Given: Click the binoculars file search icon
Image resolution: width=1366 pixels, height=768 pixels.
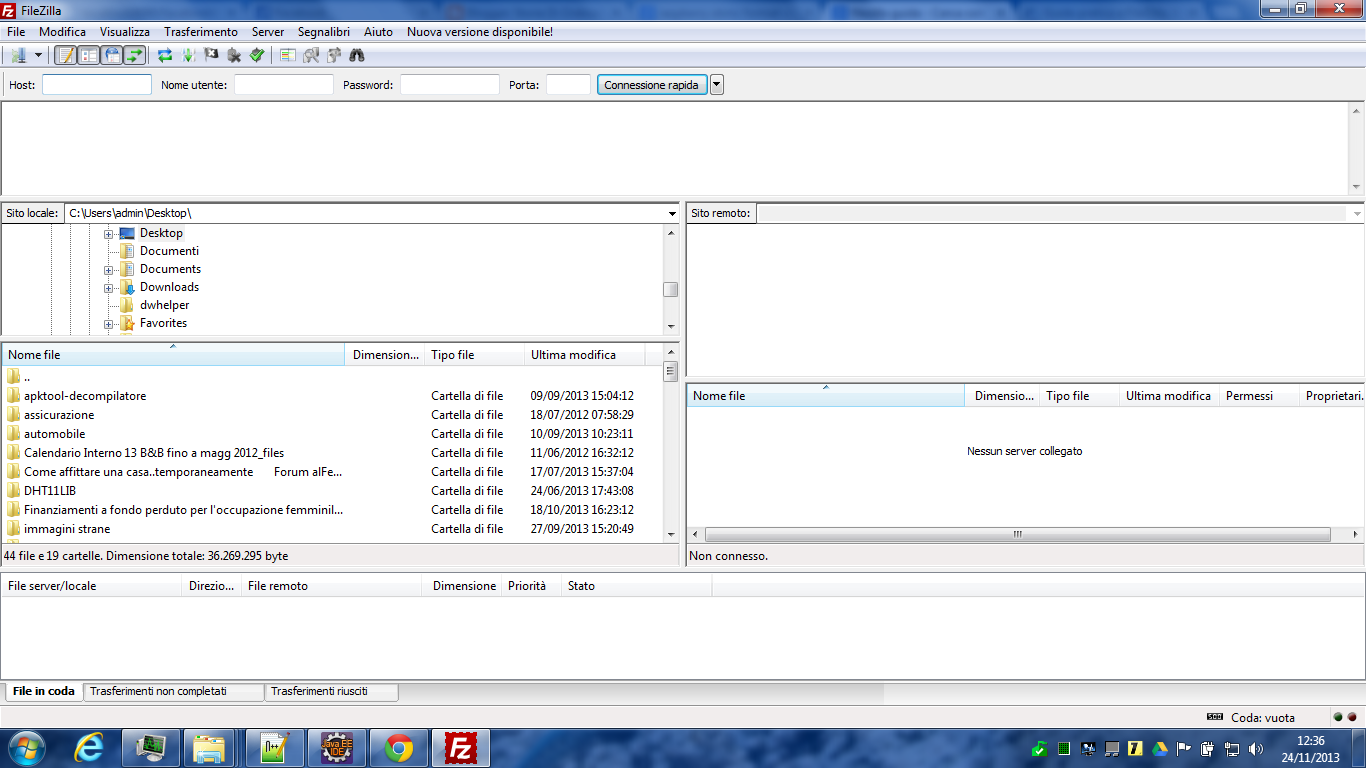Looking at the screenshot, I should [357, 55].
